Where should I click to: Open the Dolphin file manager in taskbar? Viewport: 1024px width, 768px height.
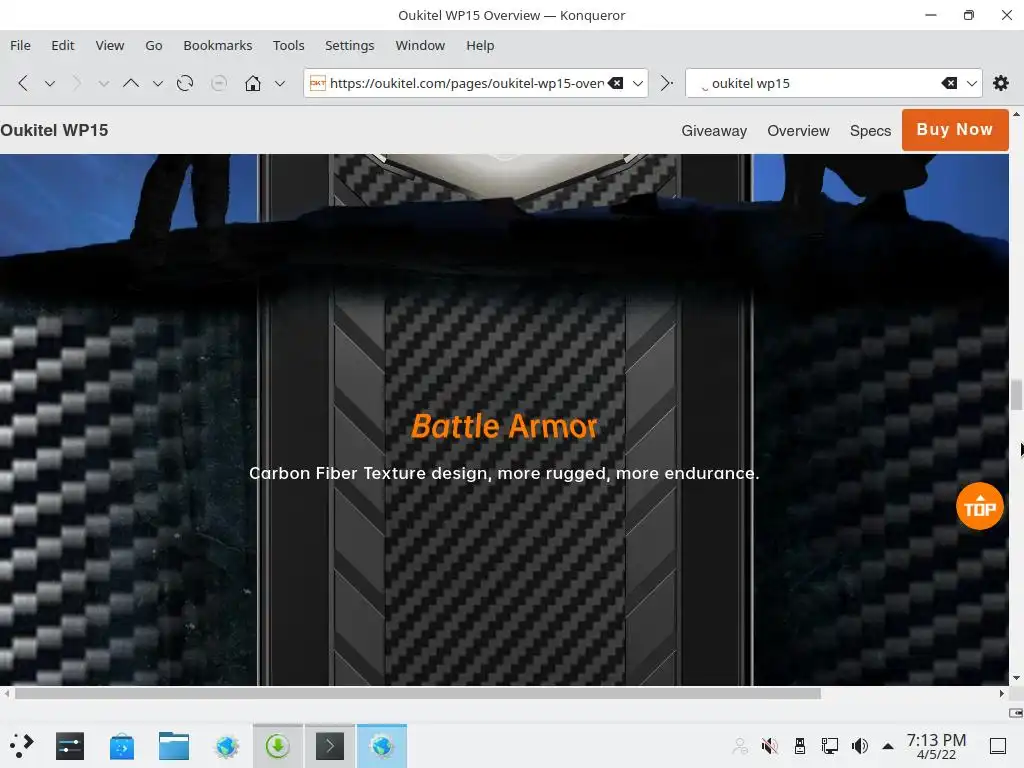(174, 746)
